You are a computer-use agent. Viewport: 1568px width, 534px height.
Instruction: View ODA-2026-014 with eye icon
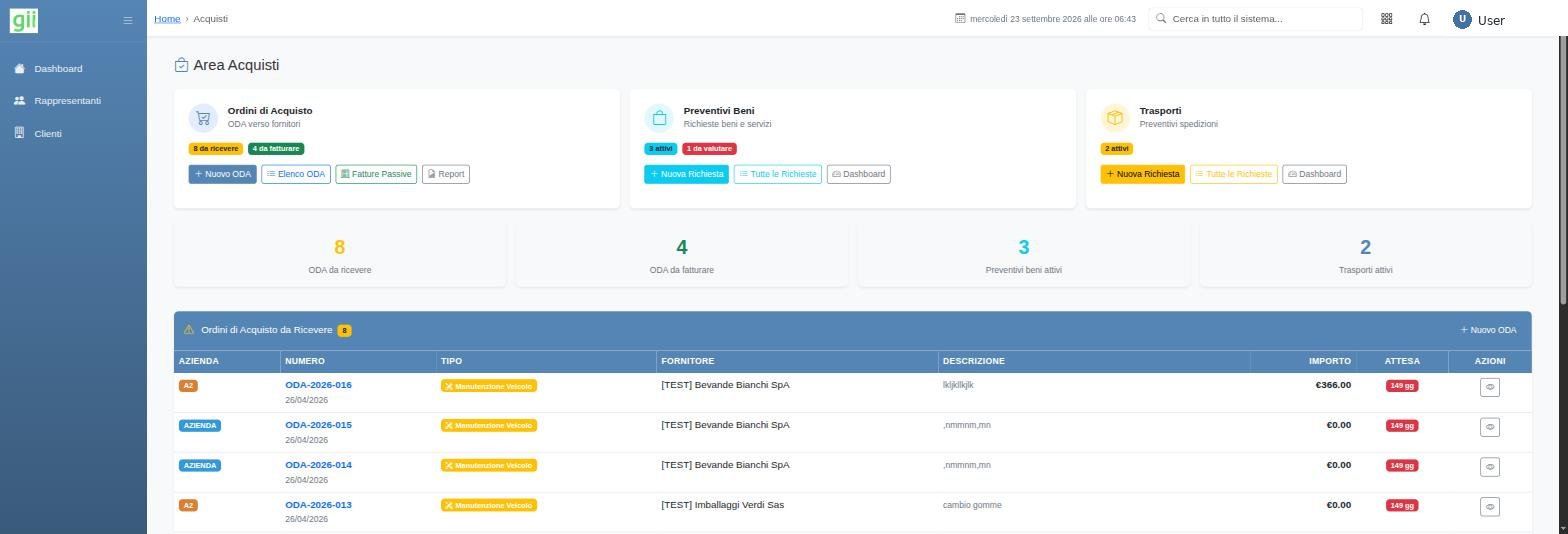tap(1489, 467)
